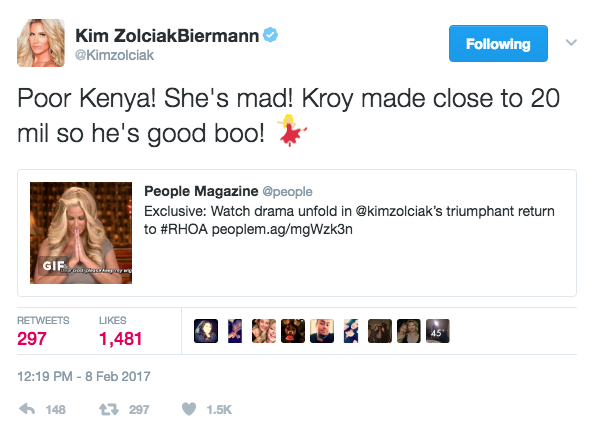Open the Likes count 1,481
This screenshot has width=600, height=433.
pyautogui.click(x=121, y=339)
